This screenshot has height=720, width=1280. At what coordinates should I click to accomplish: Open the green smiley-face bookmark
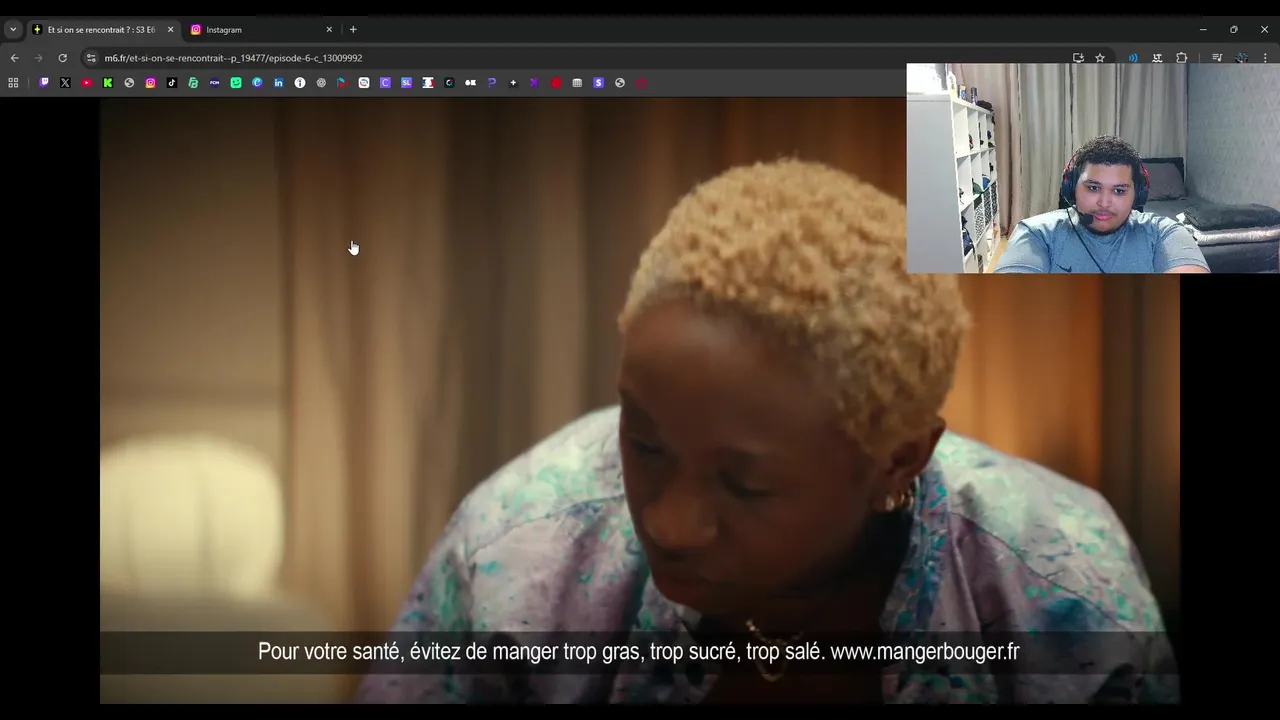(x=236, y=83)
